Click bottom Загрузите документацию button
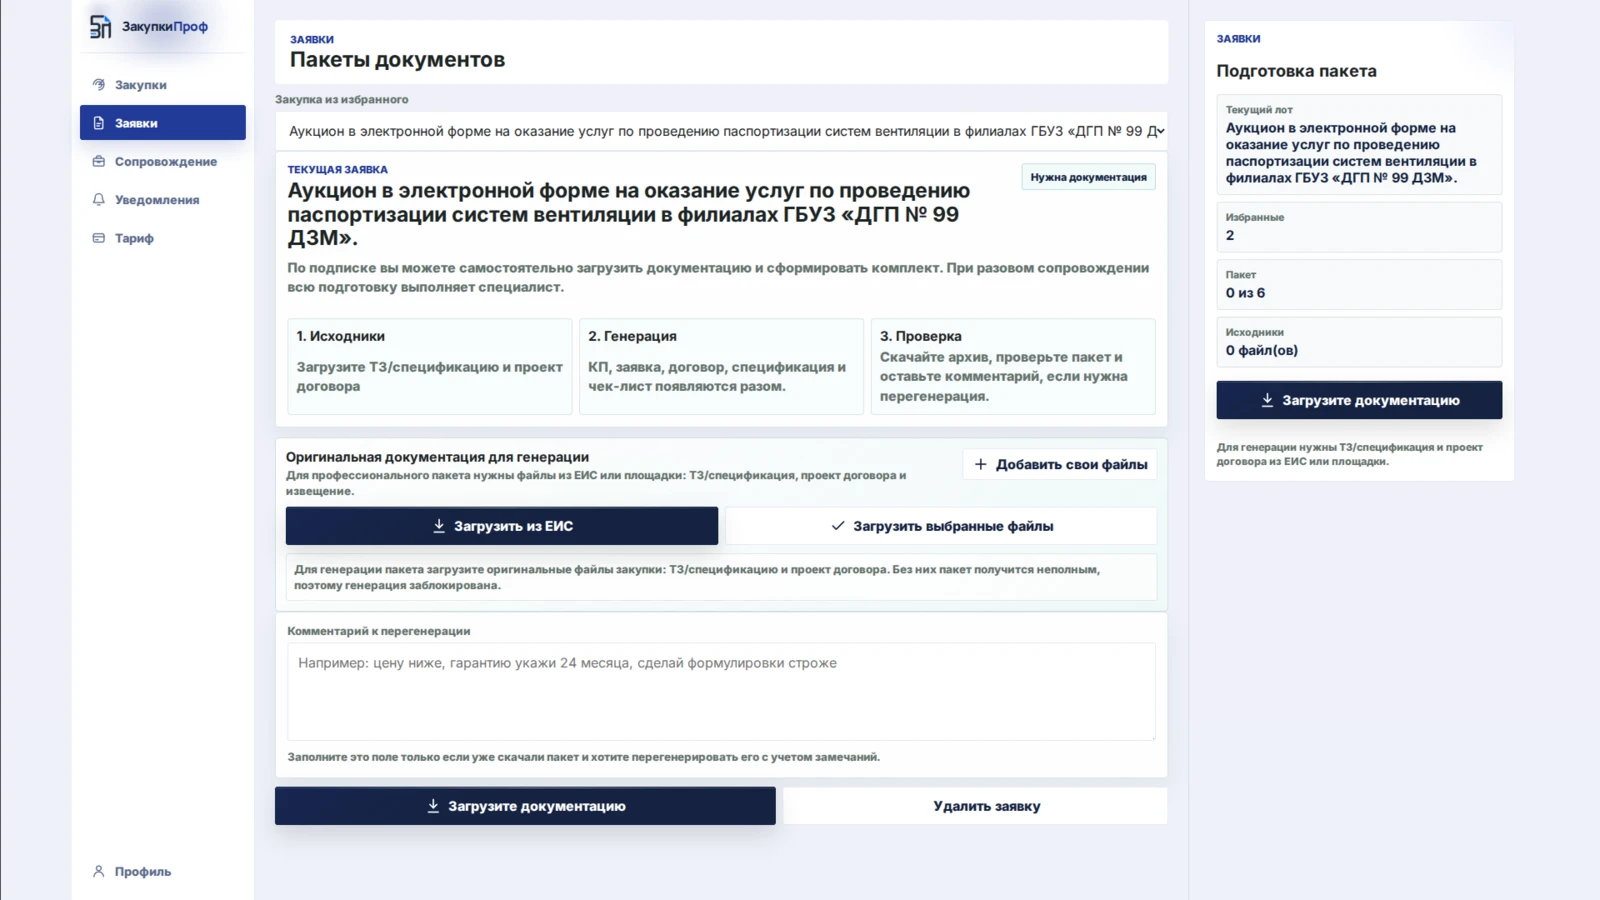Screen dimensions: 1600x900 coord(525,806)
